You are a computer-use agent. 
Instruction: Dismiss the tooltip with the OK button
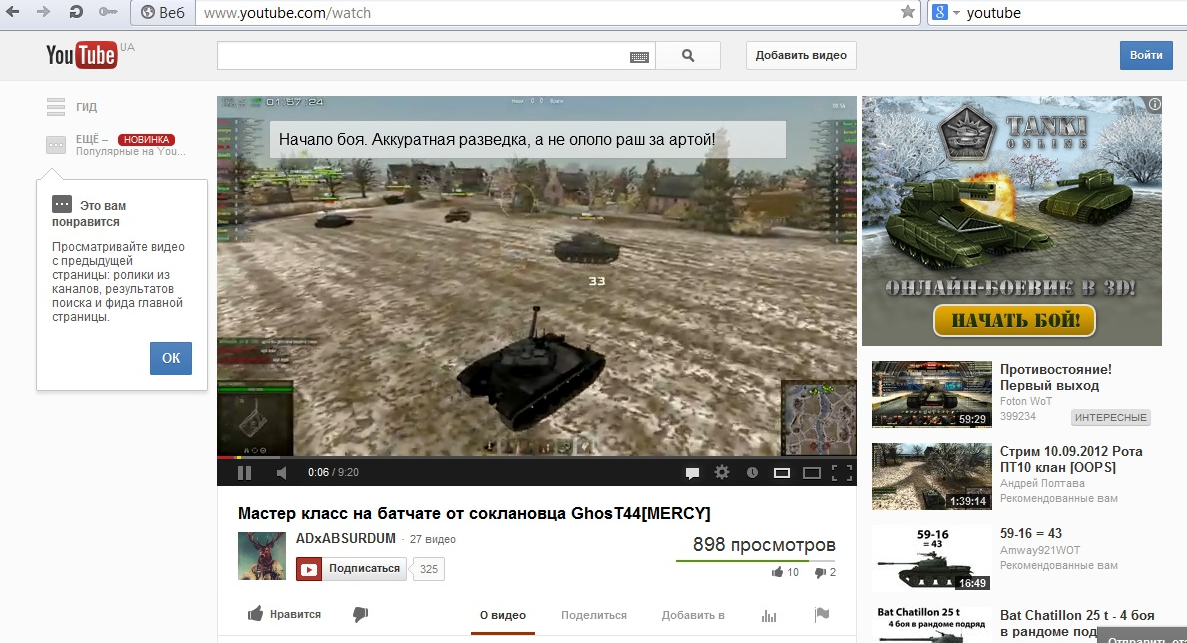pos(171,358)
